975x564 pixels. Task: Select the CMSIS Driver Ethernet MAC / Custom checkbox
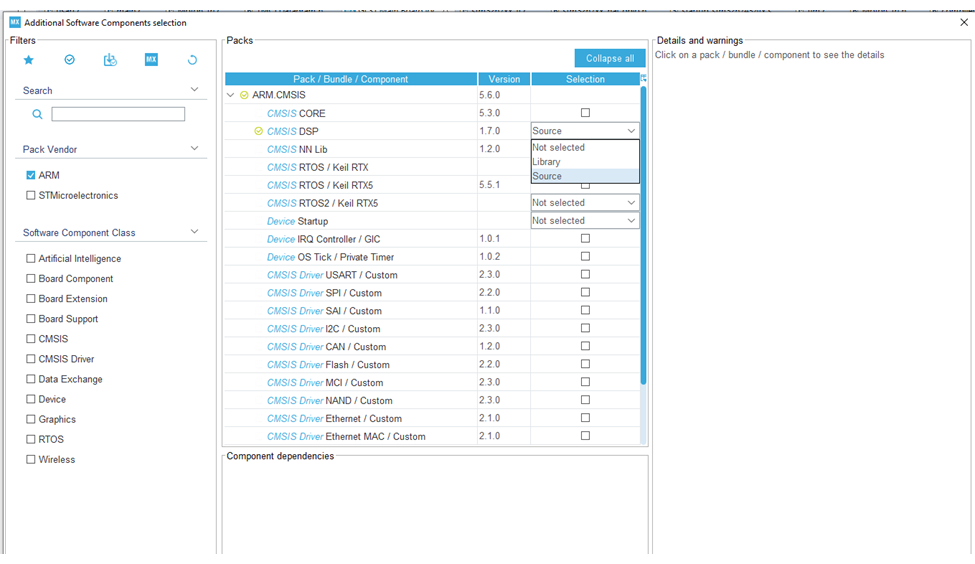click(585, 436)
